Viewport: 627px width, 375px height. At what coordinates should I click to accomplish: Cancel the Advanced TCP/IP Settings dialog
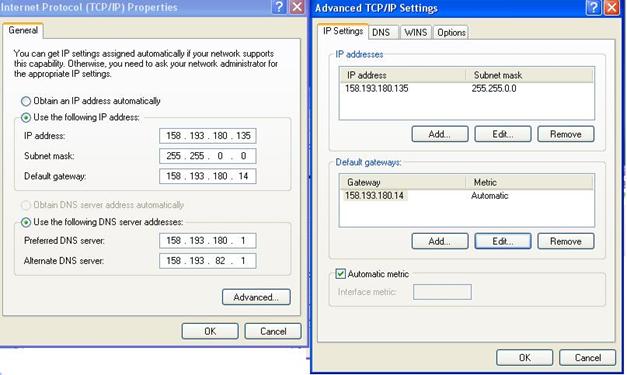click(587, 358)
